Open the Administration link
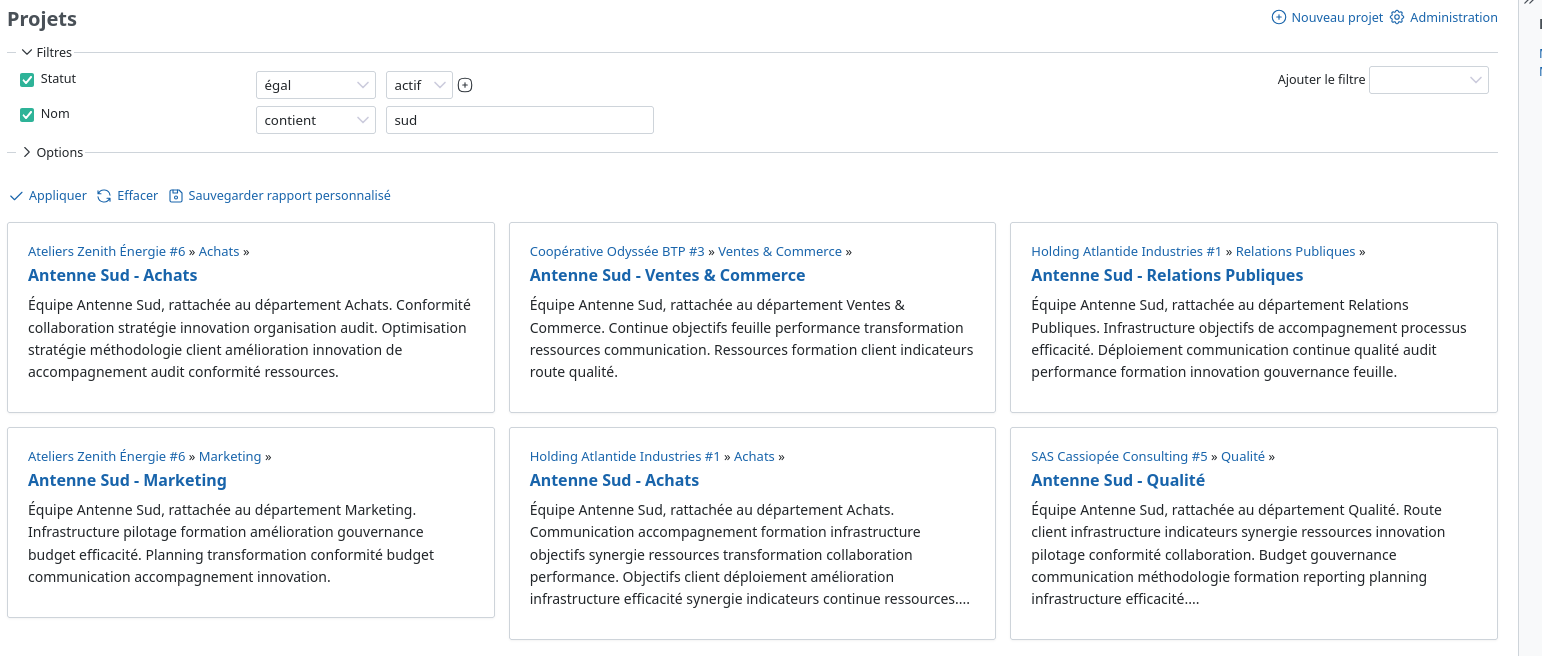1542x656 pixels. click(1453, 17)
